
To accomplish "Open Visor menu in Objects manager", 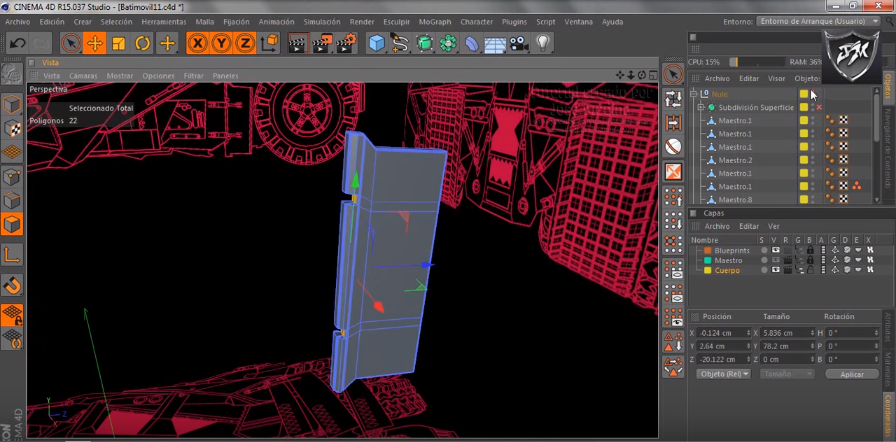I will coord(776,78).
